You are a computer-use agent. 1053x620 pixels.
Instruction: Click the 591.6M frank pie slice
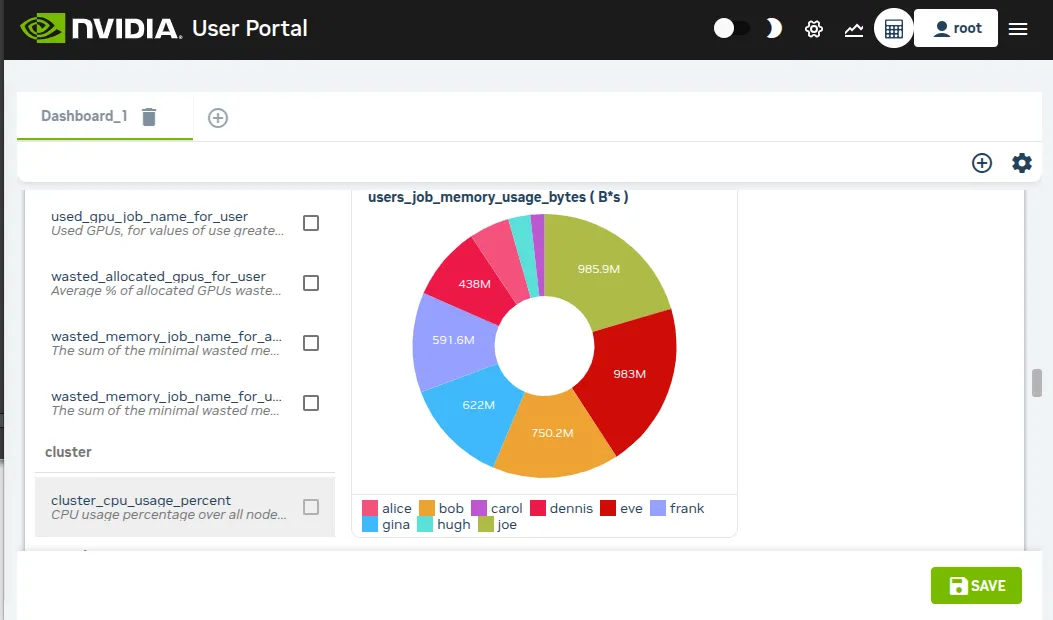click(x=453, y=340)
